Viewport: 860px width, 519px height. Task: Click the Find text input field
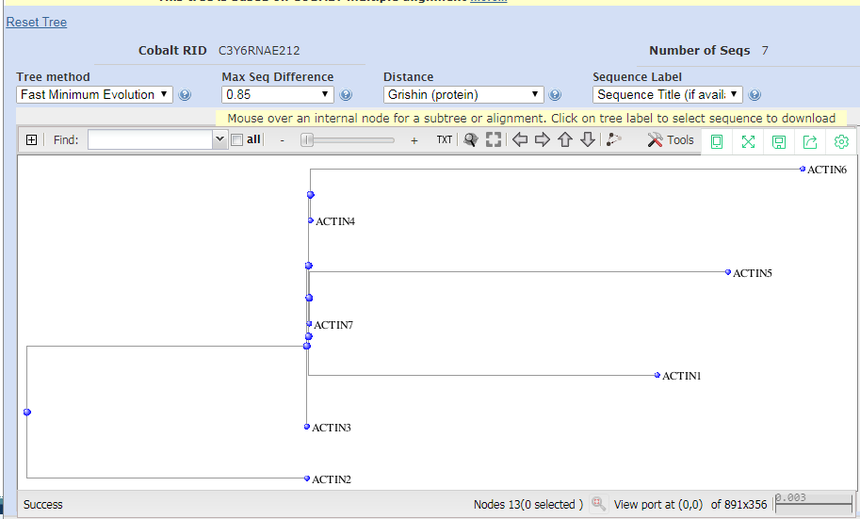tap(151, 141)
